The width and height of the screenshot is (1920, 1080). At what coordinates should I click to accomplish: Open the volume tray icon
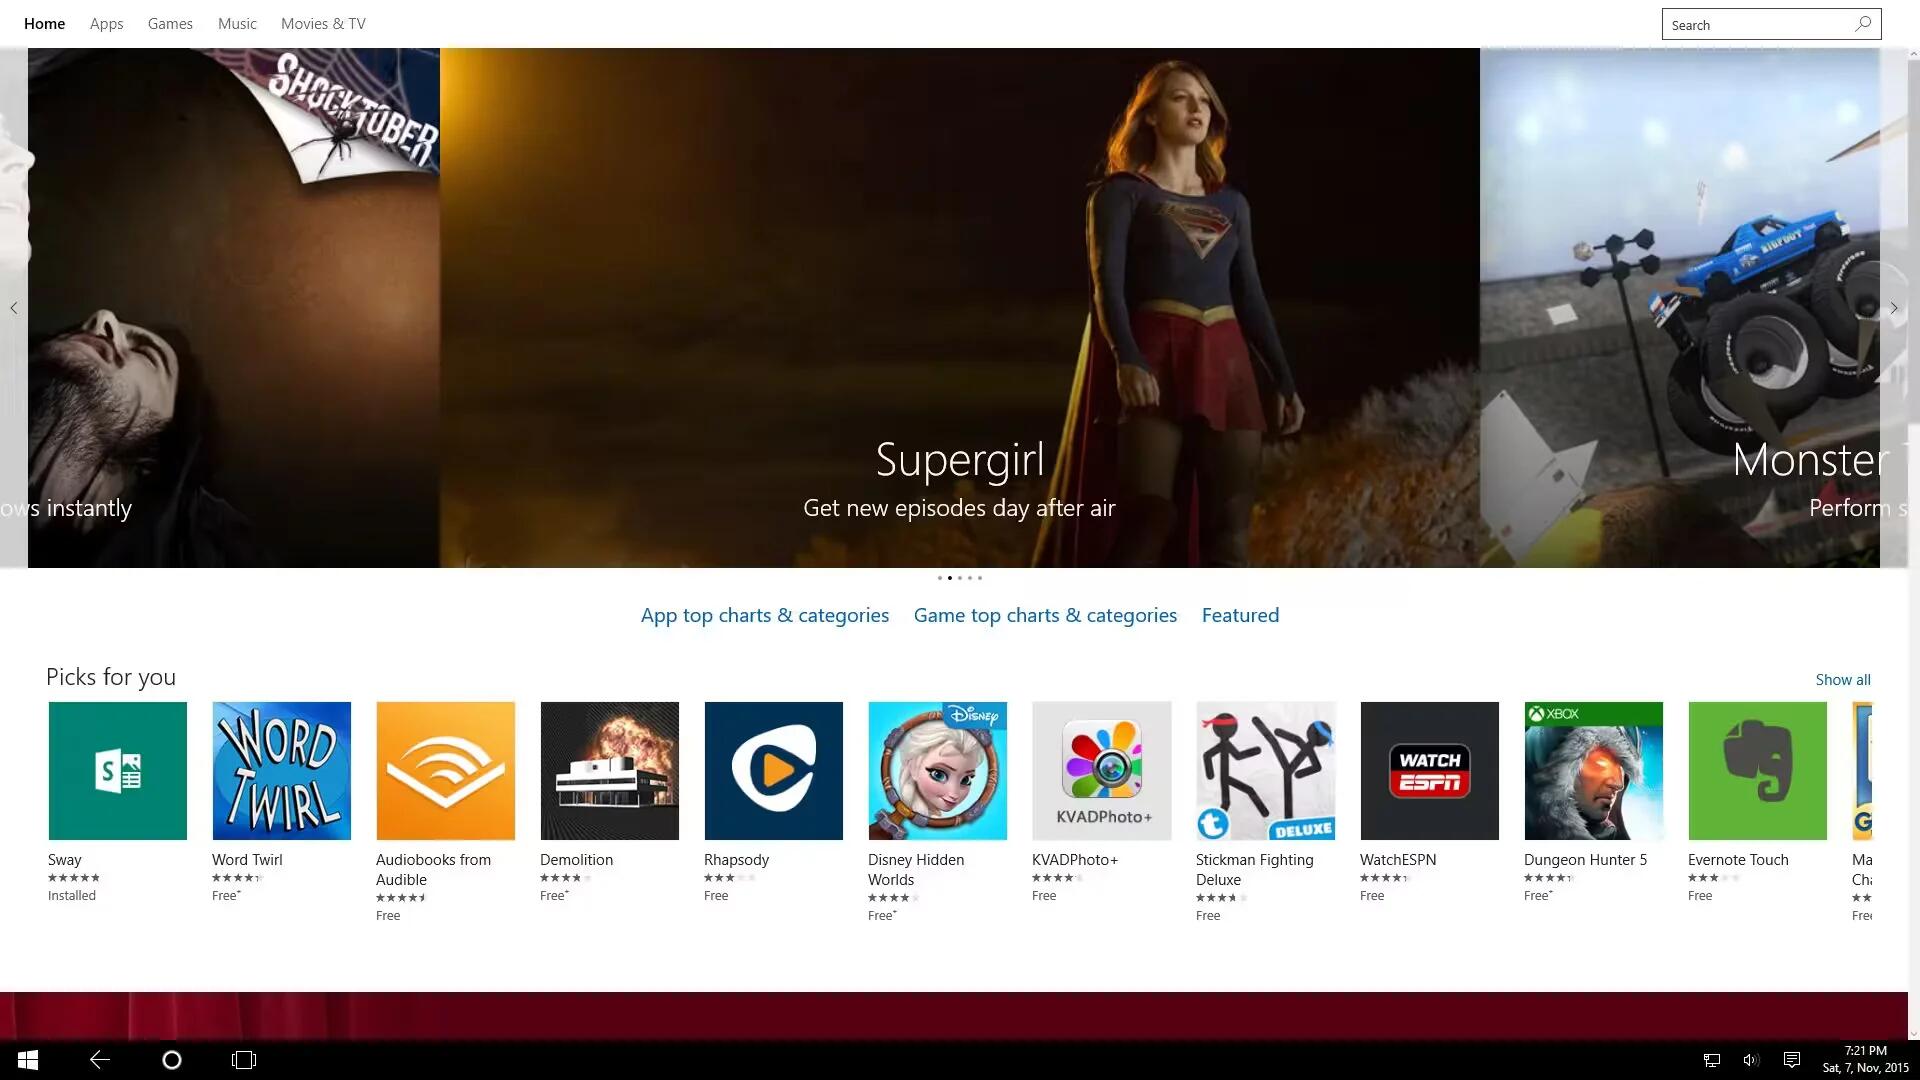(1751, 1060)
